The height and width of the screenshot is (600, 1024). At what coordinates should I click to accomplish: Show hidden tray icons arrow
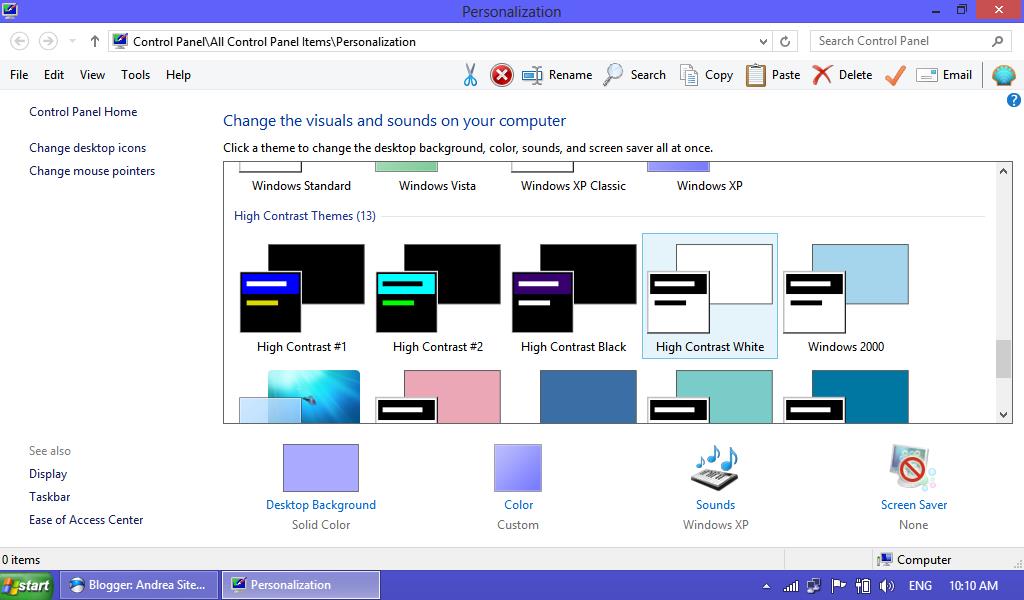click(766, 586)
